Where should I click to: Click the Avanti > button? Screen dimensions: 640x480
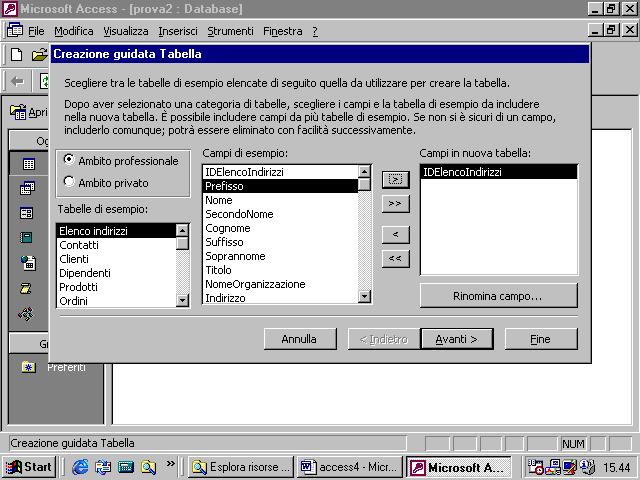[457, 339]
